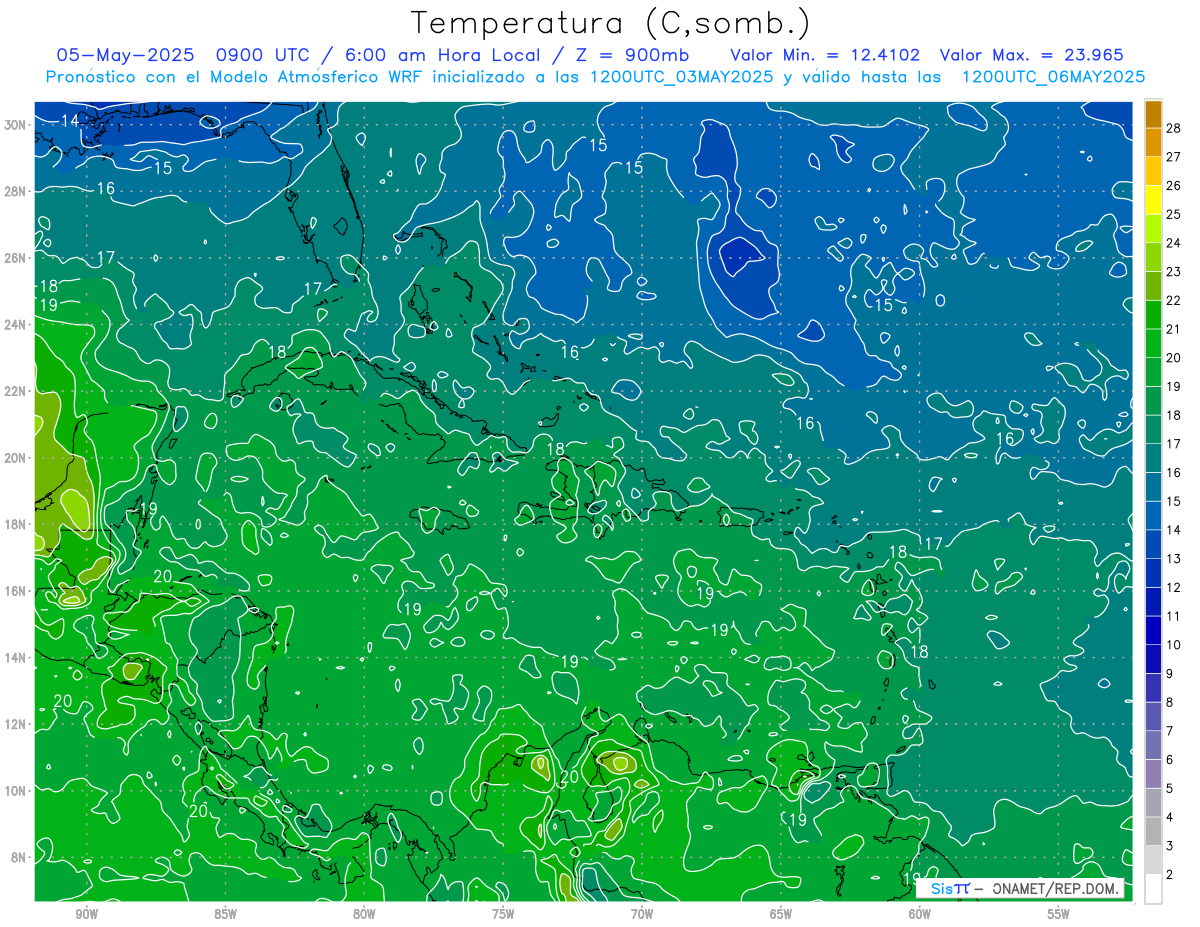Click the color bar scale label "24"
The height and width of the screenshot is (927, 1200).
tap(1173, 243)
